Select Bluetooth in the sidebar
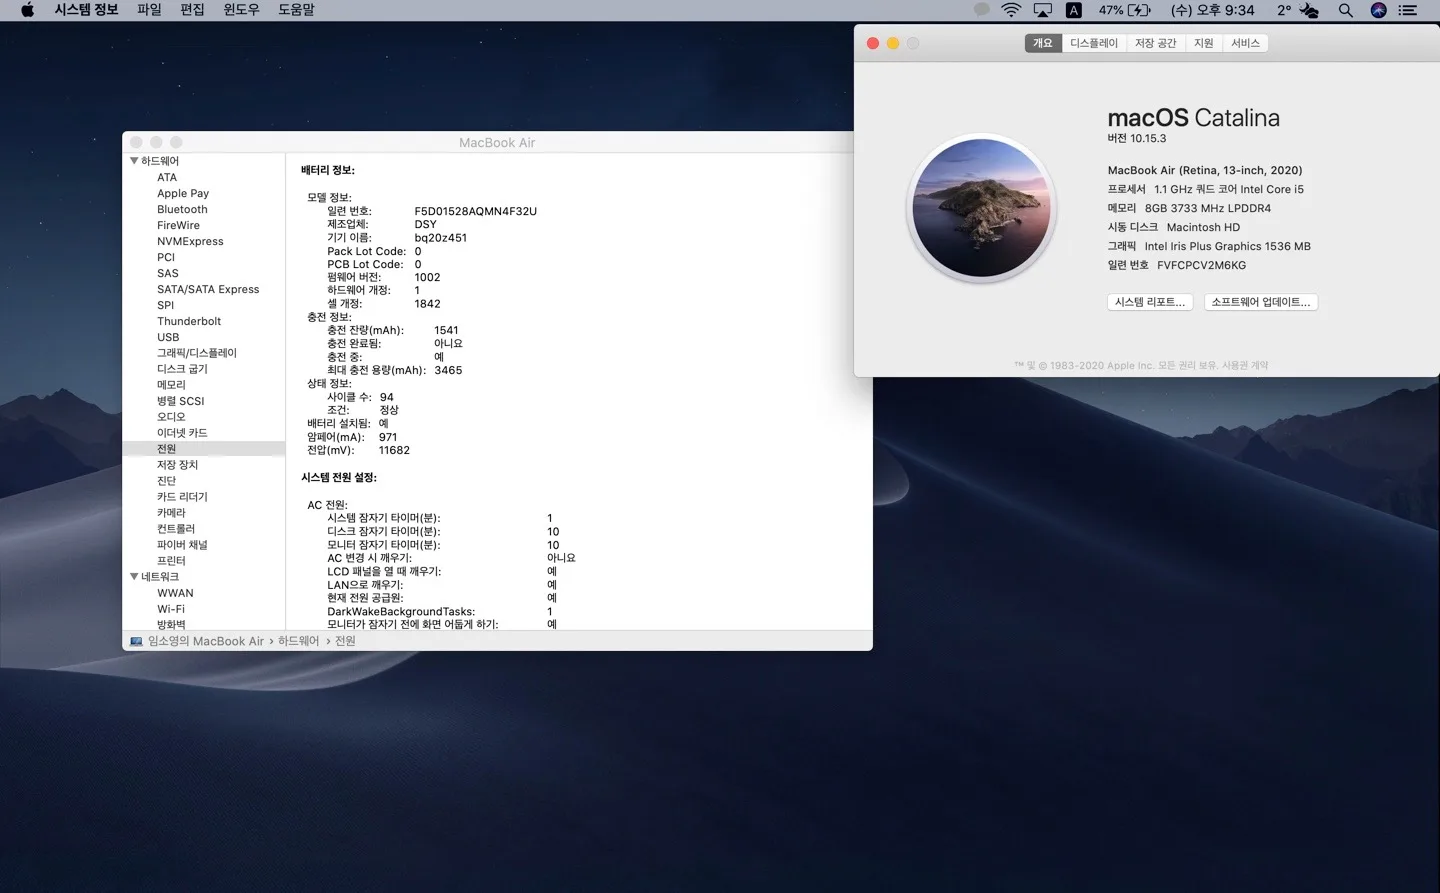The image size is (1440, 893). pos(182,209)
